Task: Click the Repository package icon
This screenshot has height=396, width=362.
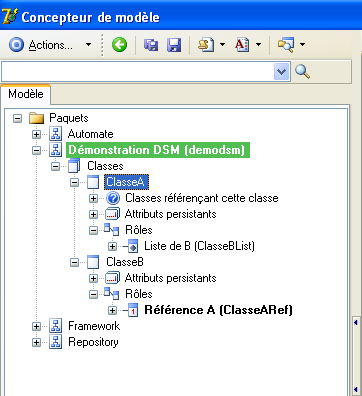Action: (55, 342)
